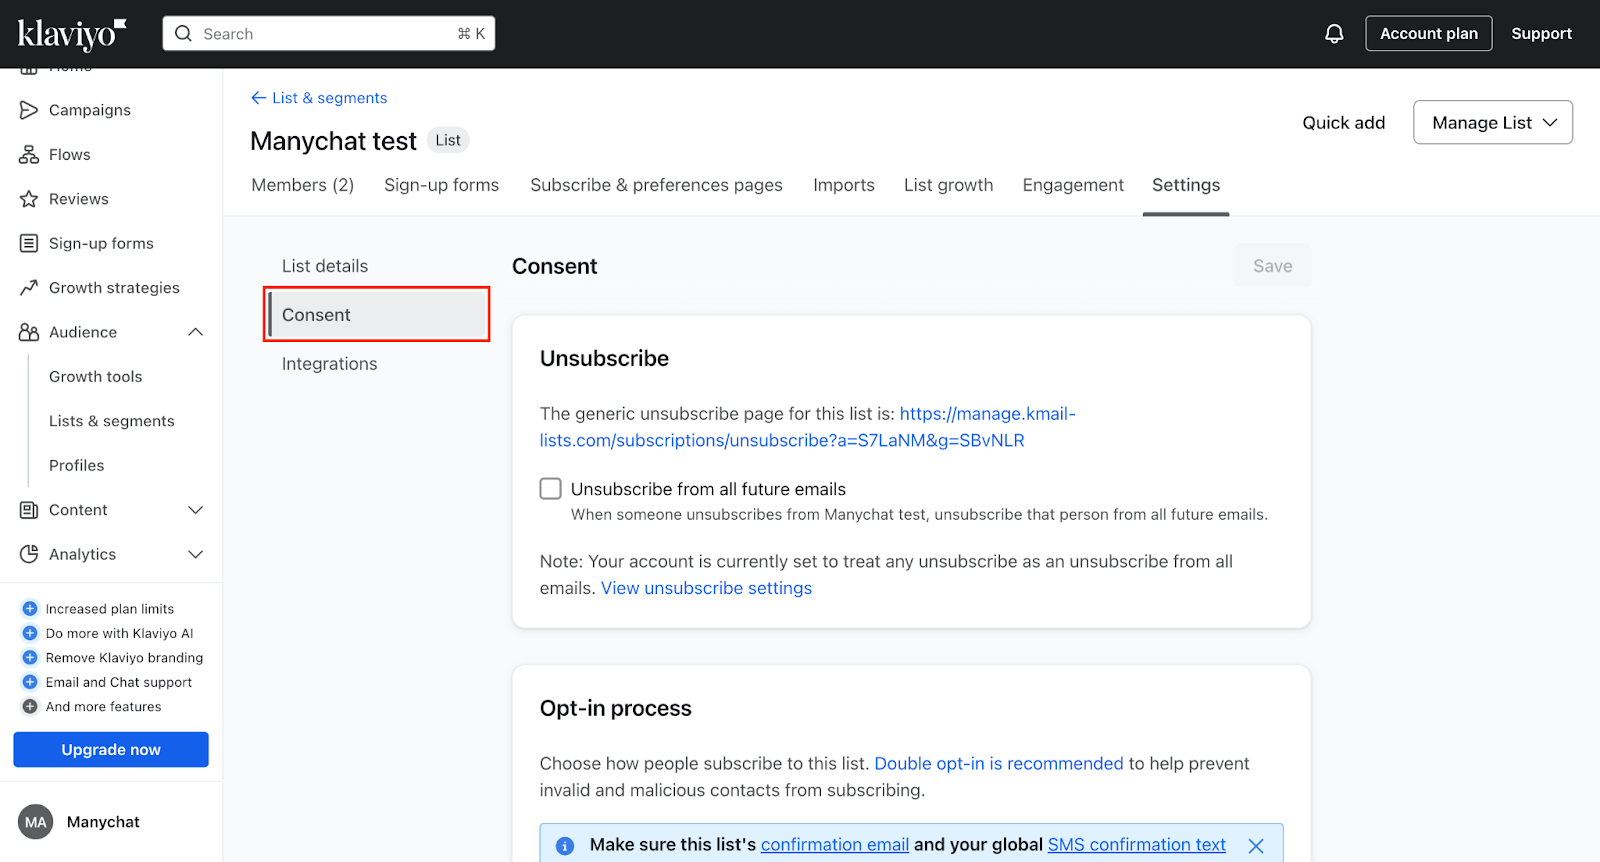The image size is (1600, 862).
Task: Click the back arrow to List & segments
Action: 259,98
